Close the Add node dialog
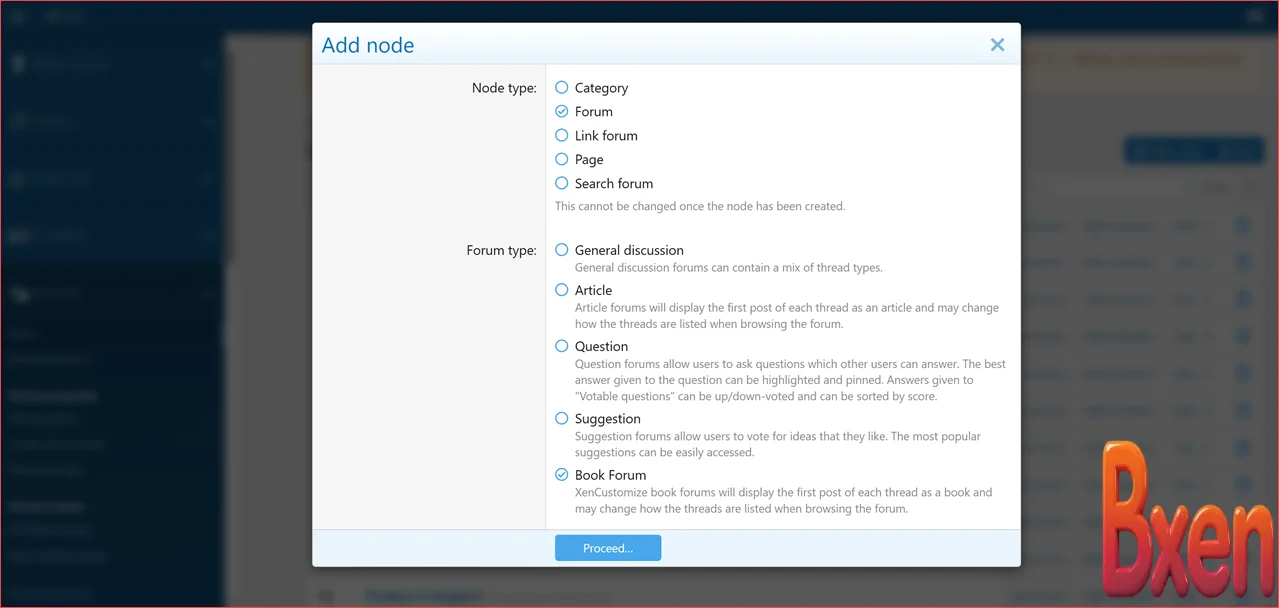Viewport: 1279px width, 608px height. click(997, 45)
